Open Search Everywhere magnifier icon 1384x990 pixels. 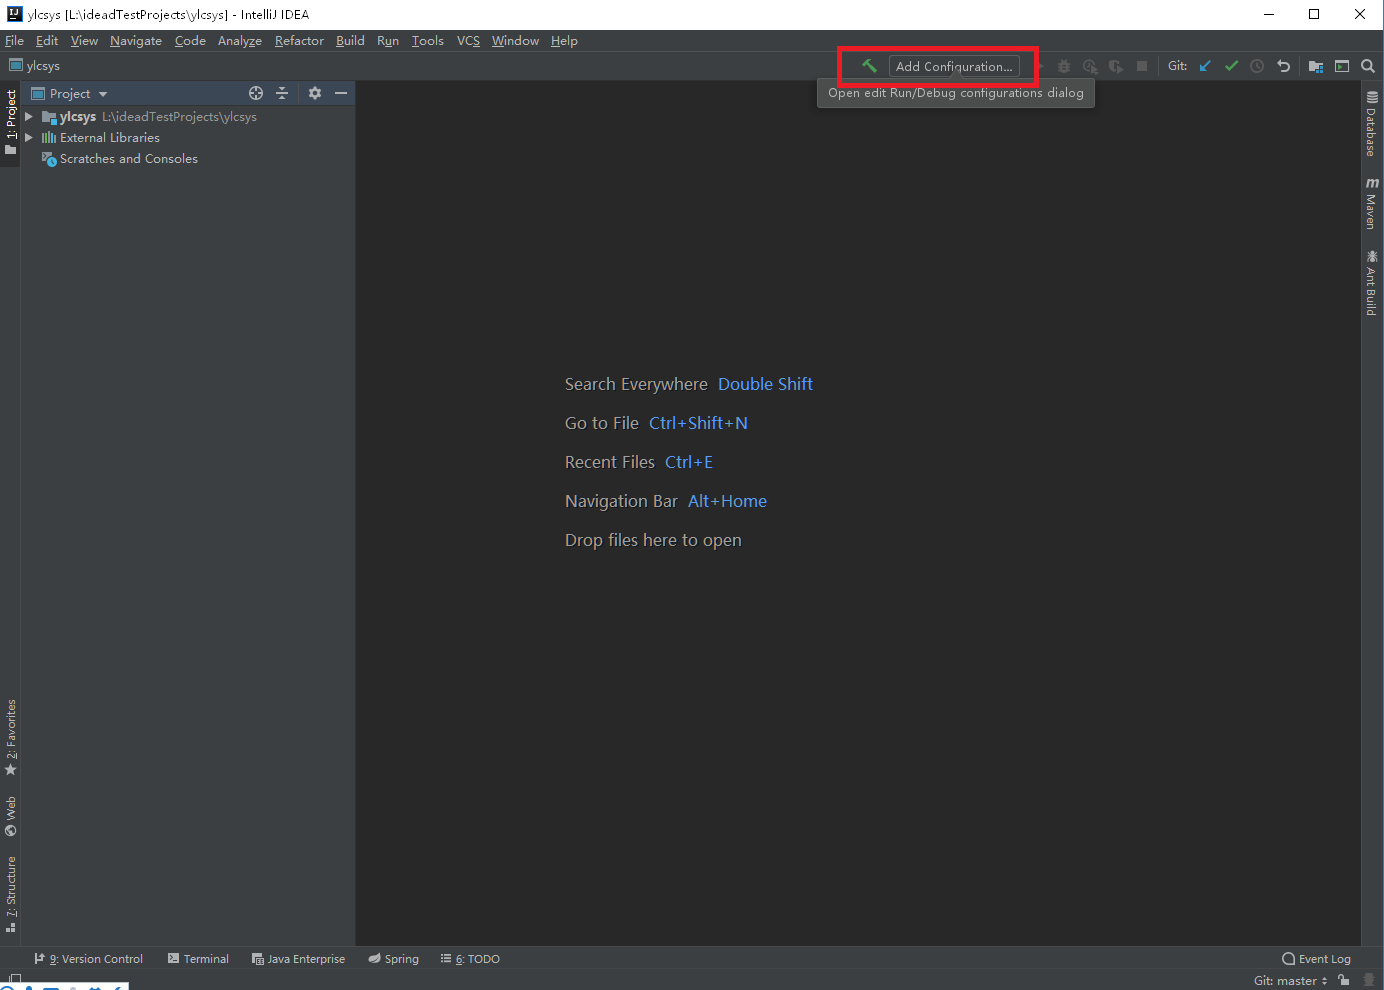click(1368, 66)
